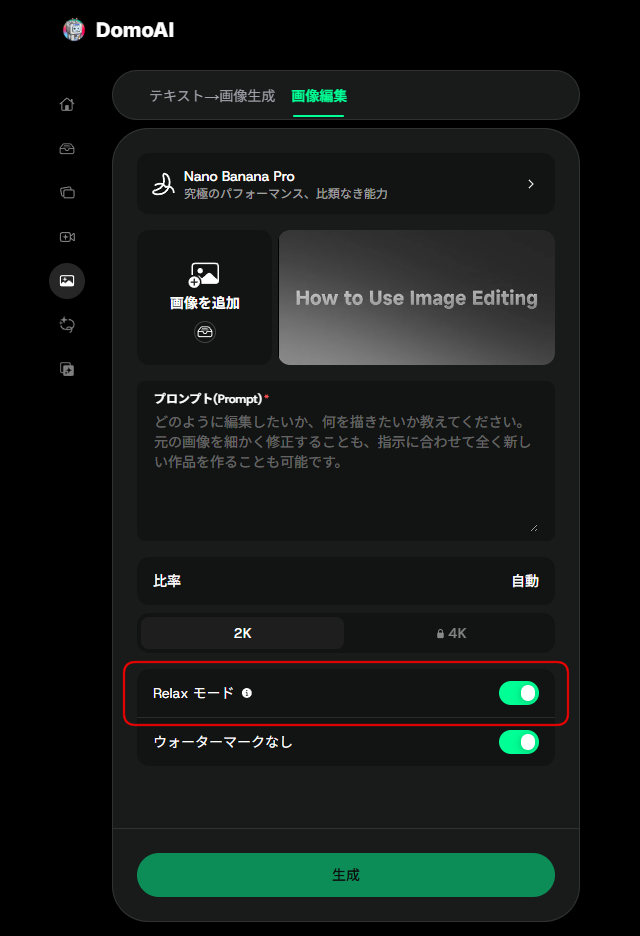640x936 pixels.
Task: Click the prompt textarea resize handle
Action: click(x=534, y=528)
